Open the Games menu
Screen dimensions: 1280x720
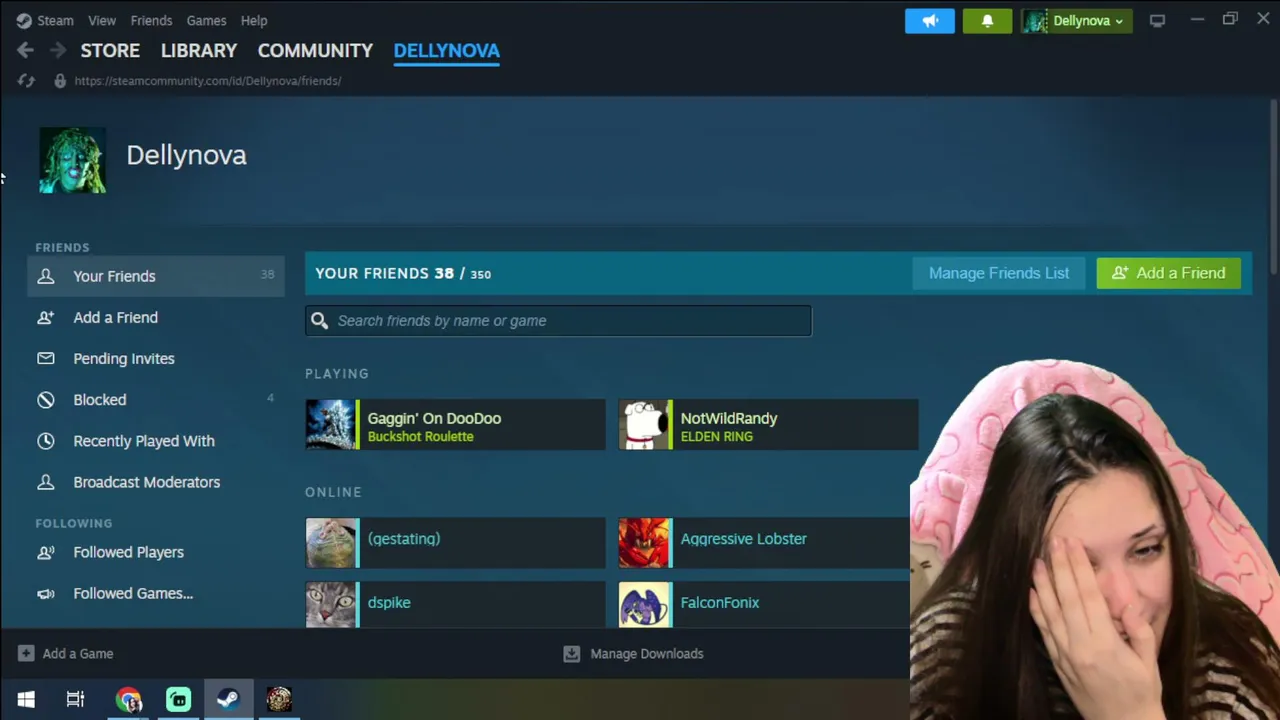(206, 20)
